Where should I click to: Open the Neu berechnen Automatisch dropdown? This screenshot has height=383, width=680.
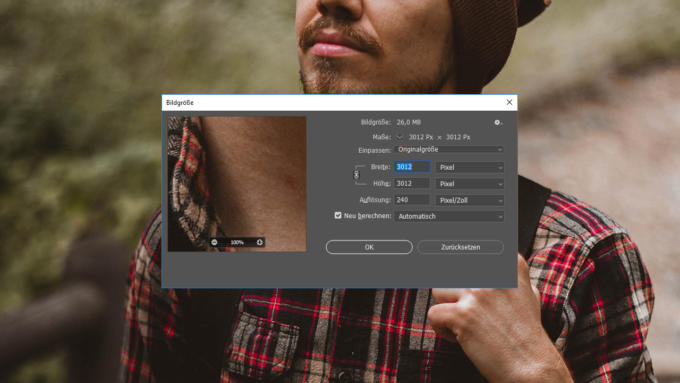[x=449, y=216]
